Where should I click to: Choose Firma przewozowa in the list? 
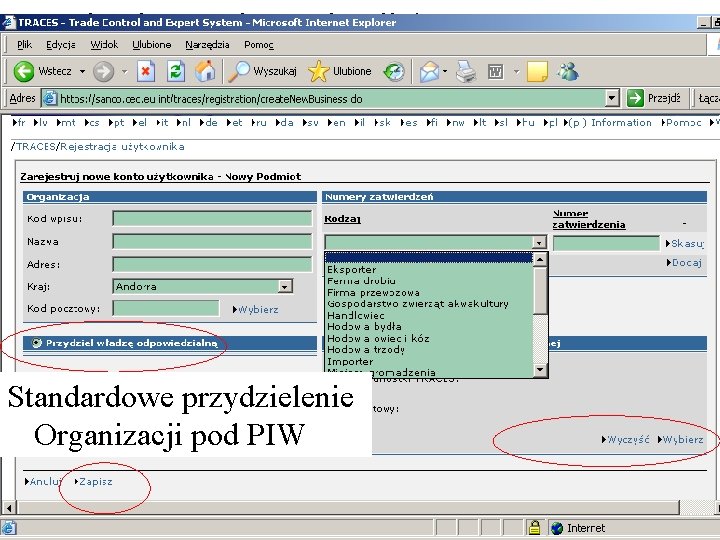coord(429,292)
